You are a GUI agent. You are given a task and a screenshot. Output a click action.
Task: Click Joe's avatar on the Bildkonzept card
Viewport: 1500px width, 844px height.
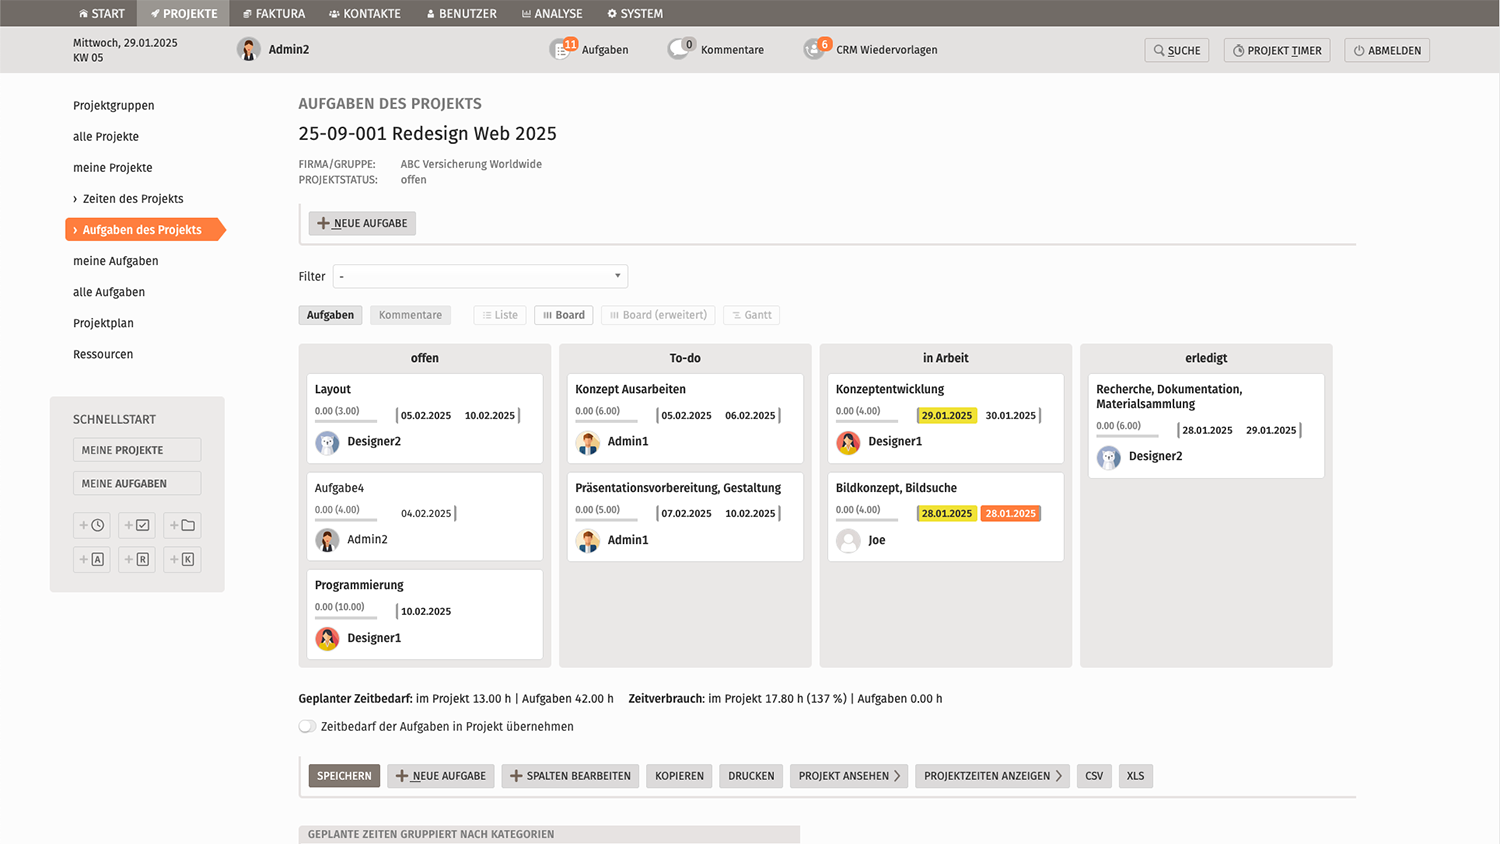[848, 540]
